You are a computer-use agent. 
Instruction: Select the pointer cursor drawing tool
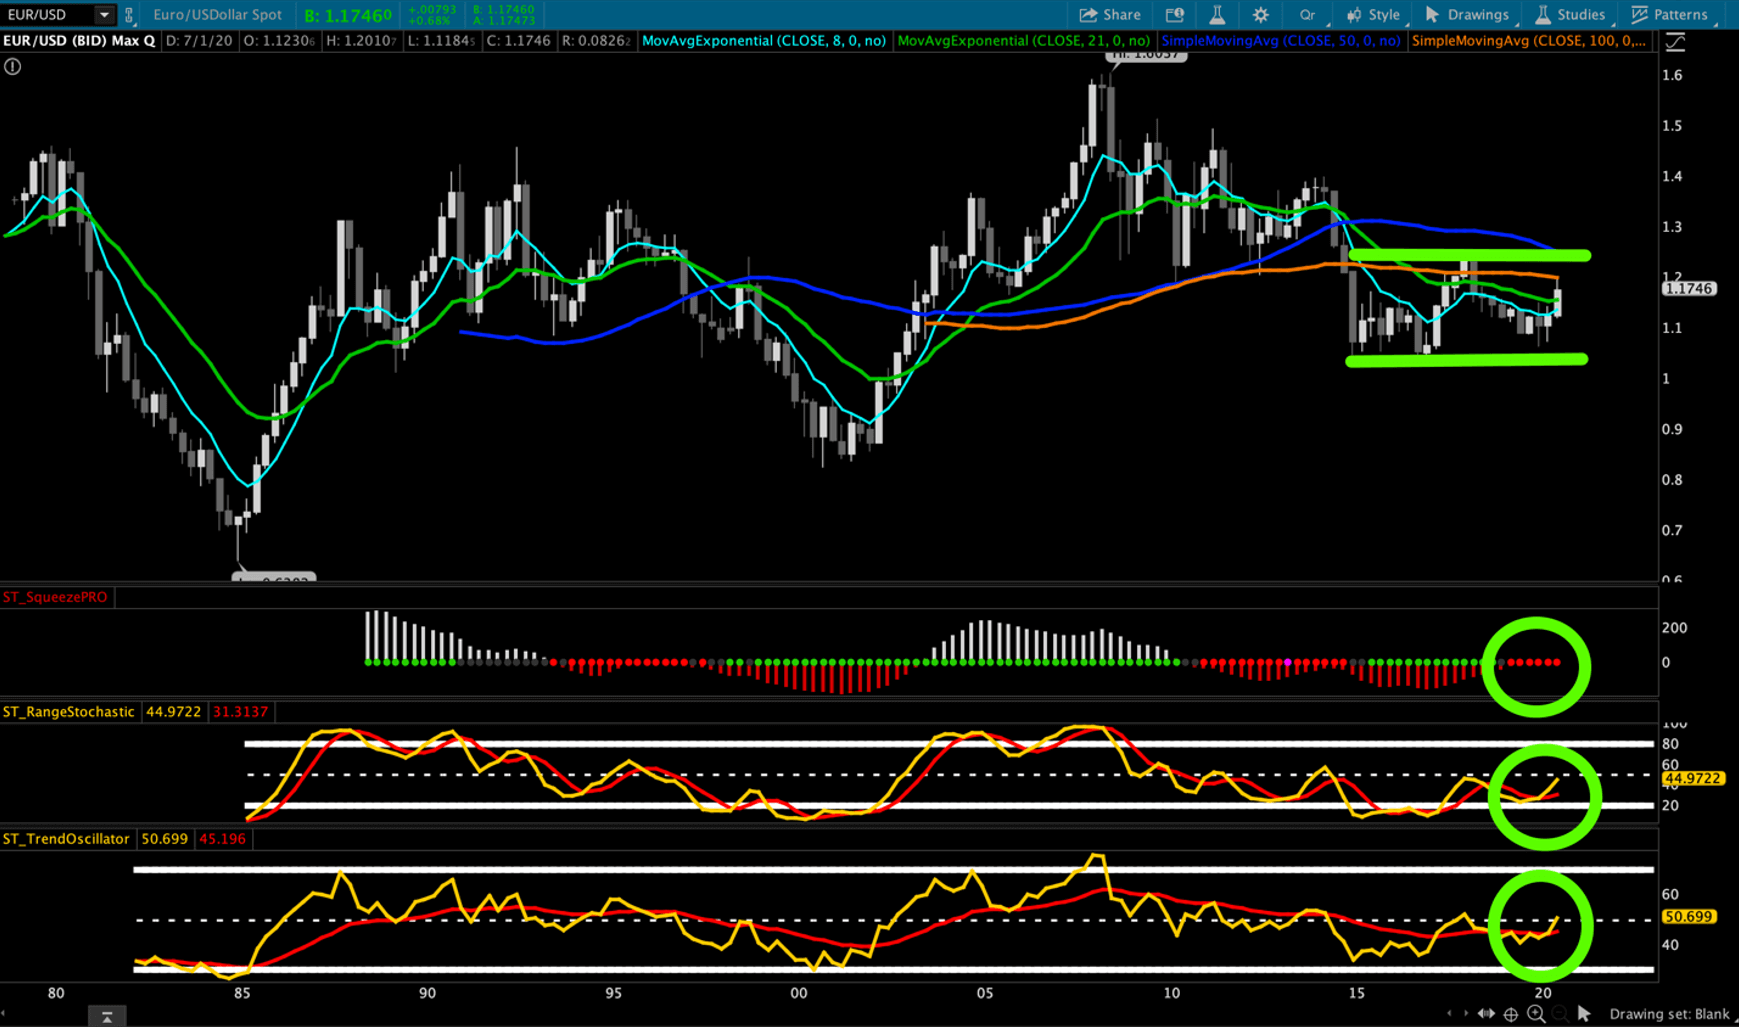click(x=1584, y=1014)
